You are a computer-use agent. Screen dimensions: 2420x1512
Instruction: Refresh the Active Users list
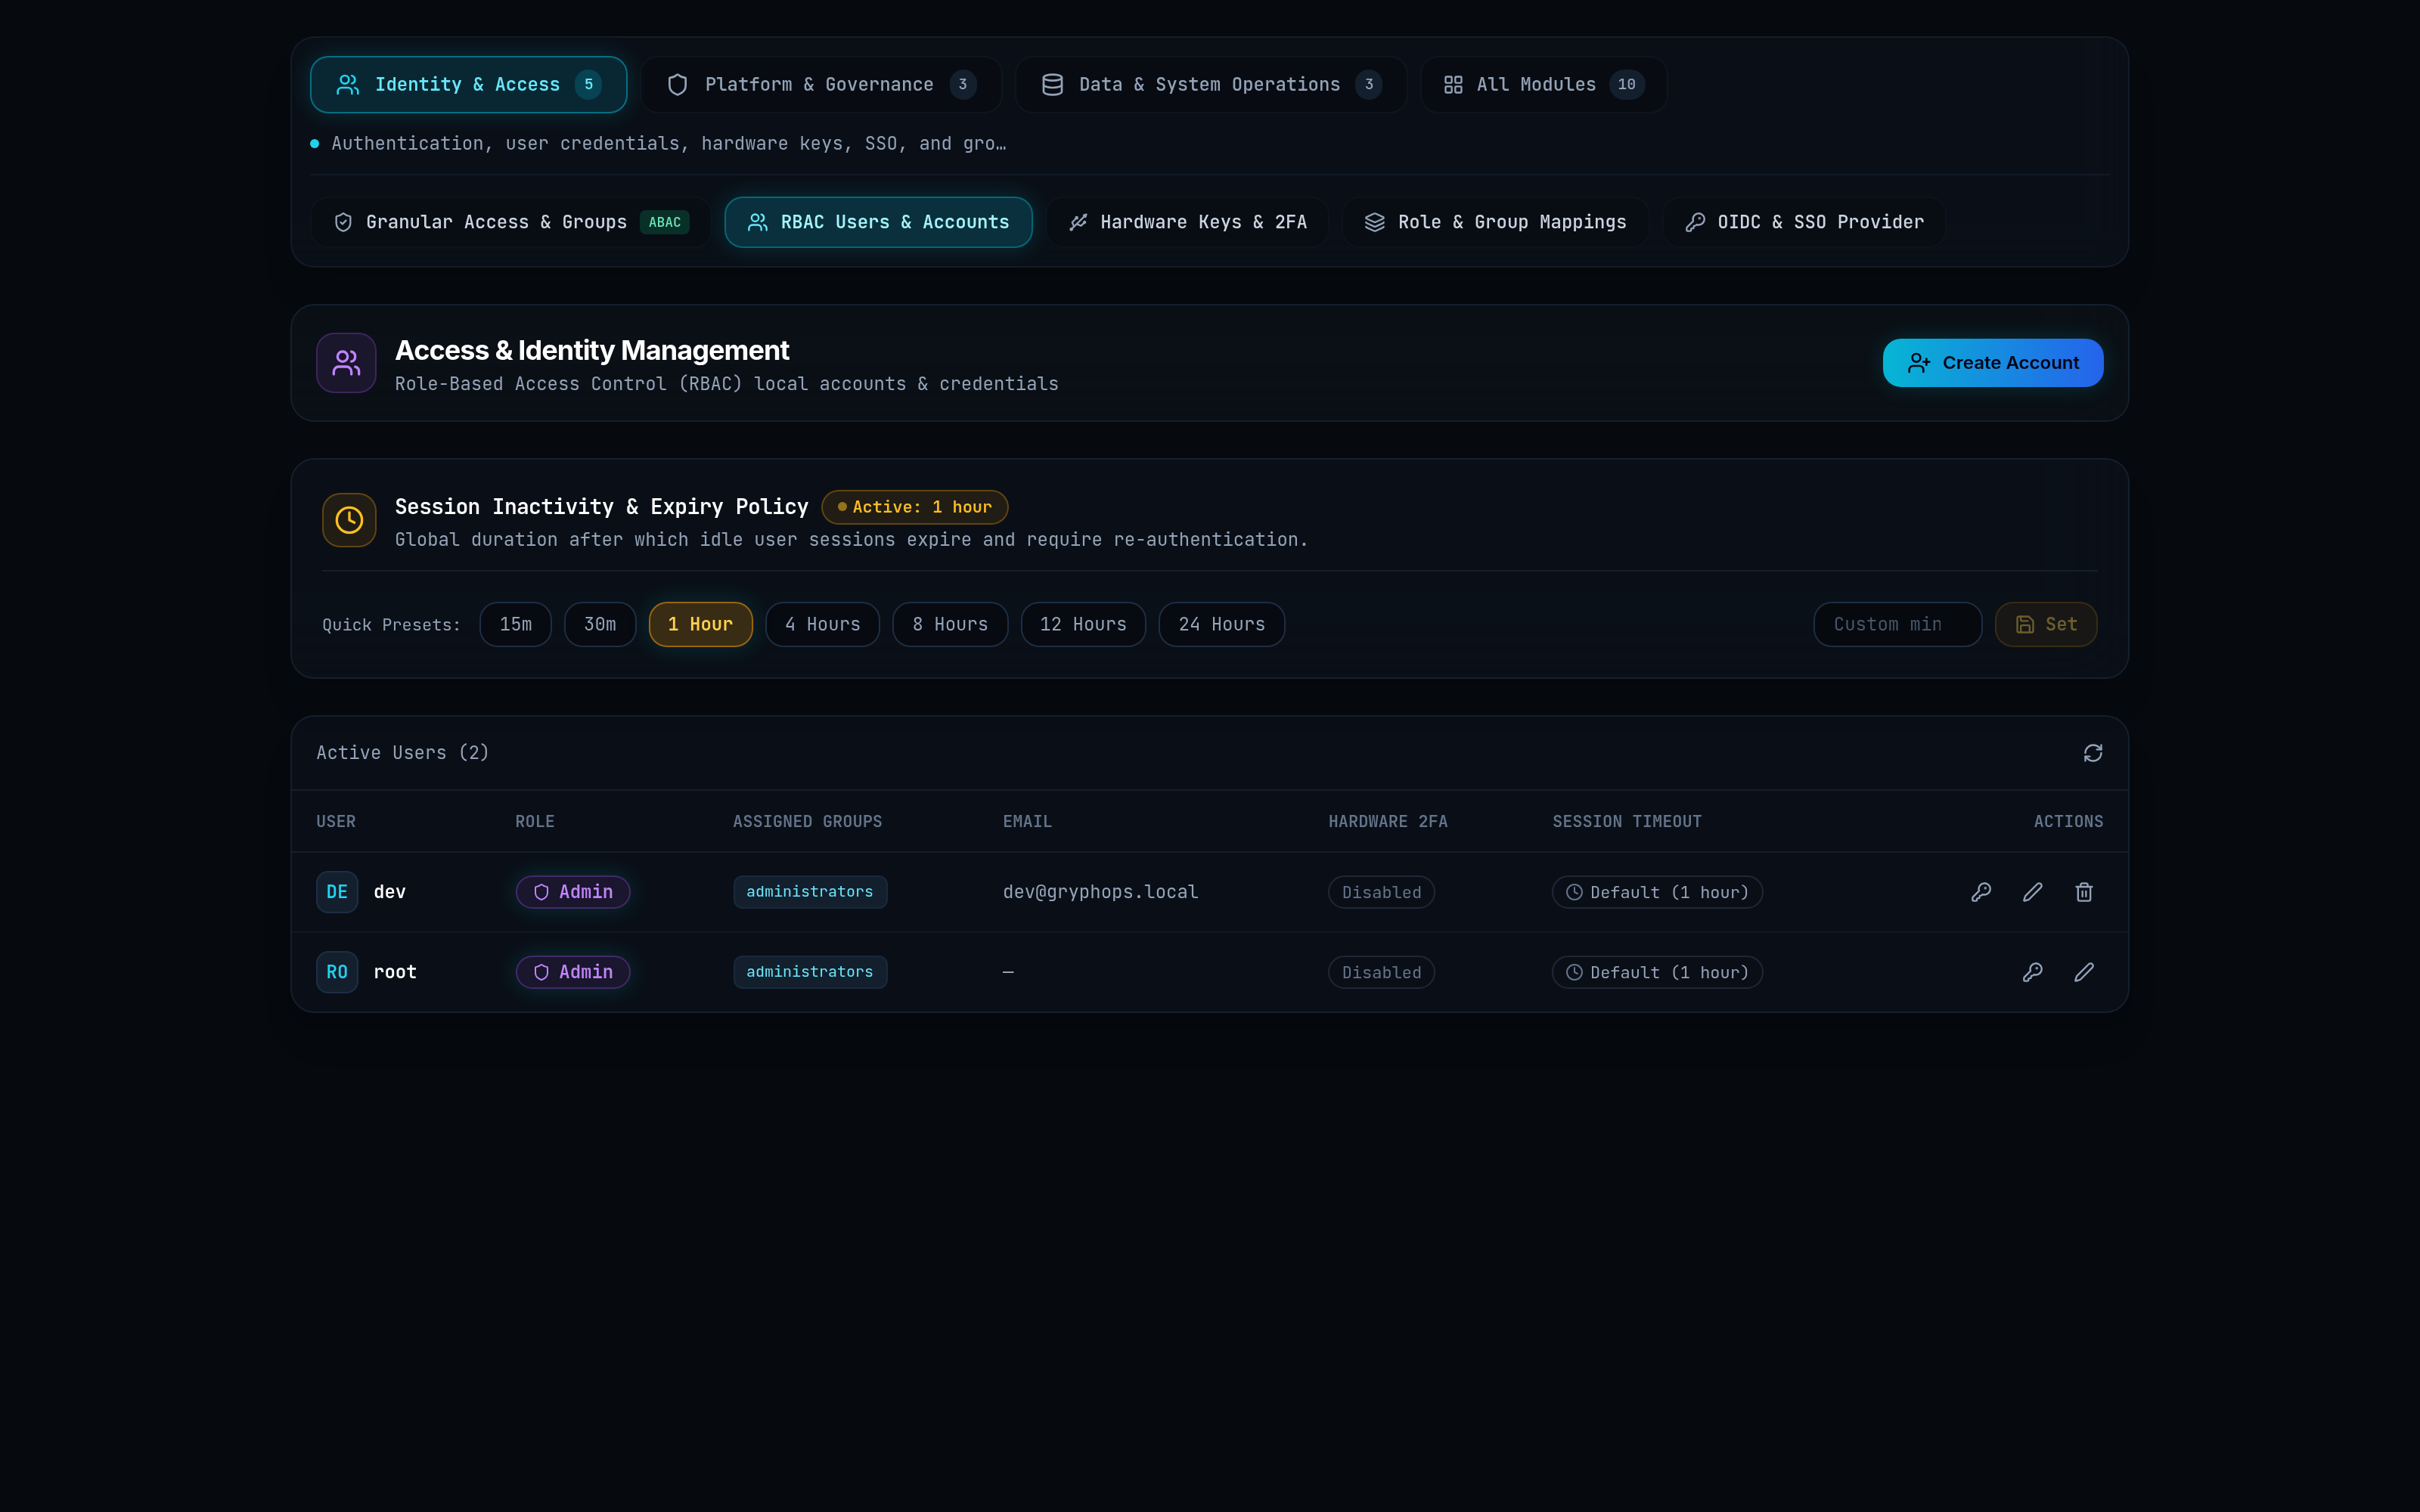click(x=2093, y=753)
